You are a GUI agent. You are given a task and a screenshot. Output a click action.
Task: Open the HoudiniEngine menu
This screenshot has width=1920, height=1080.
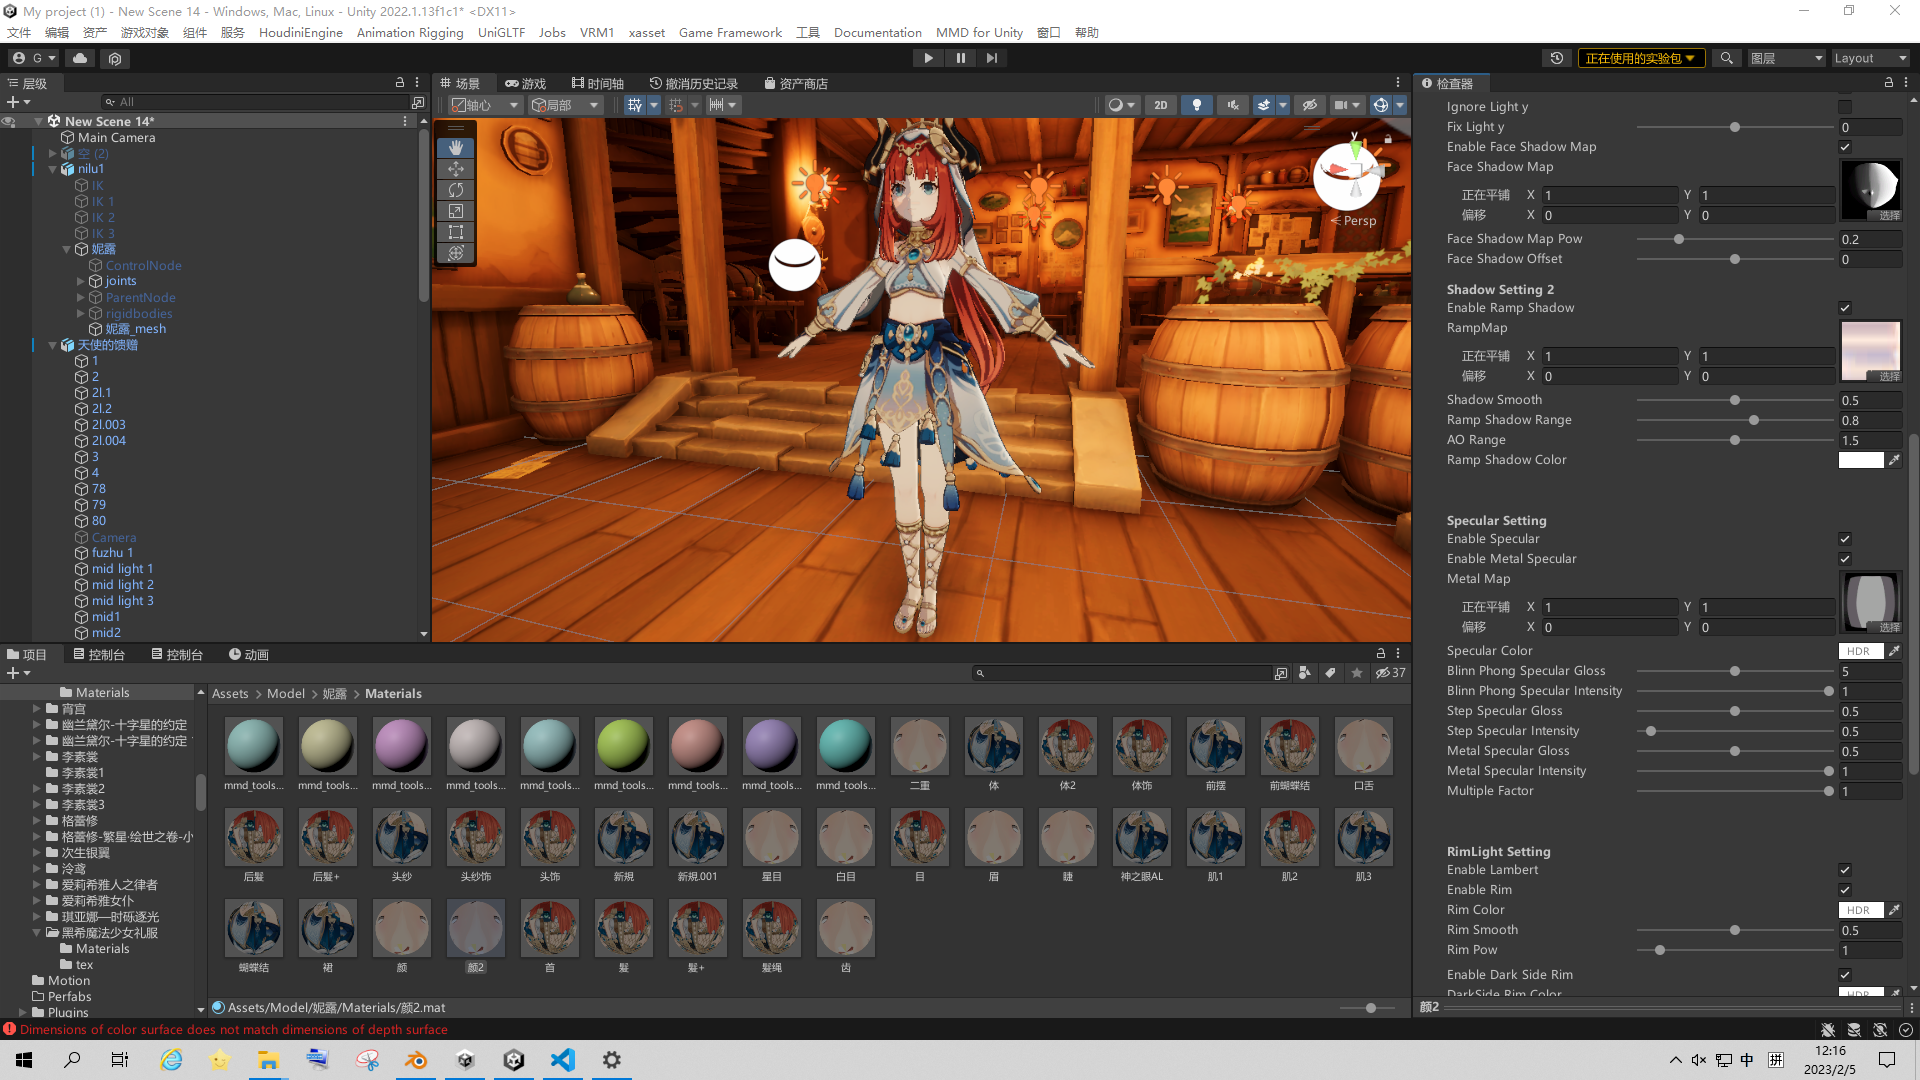click(x=300, y=32)
